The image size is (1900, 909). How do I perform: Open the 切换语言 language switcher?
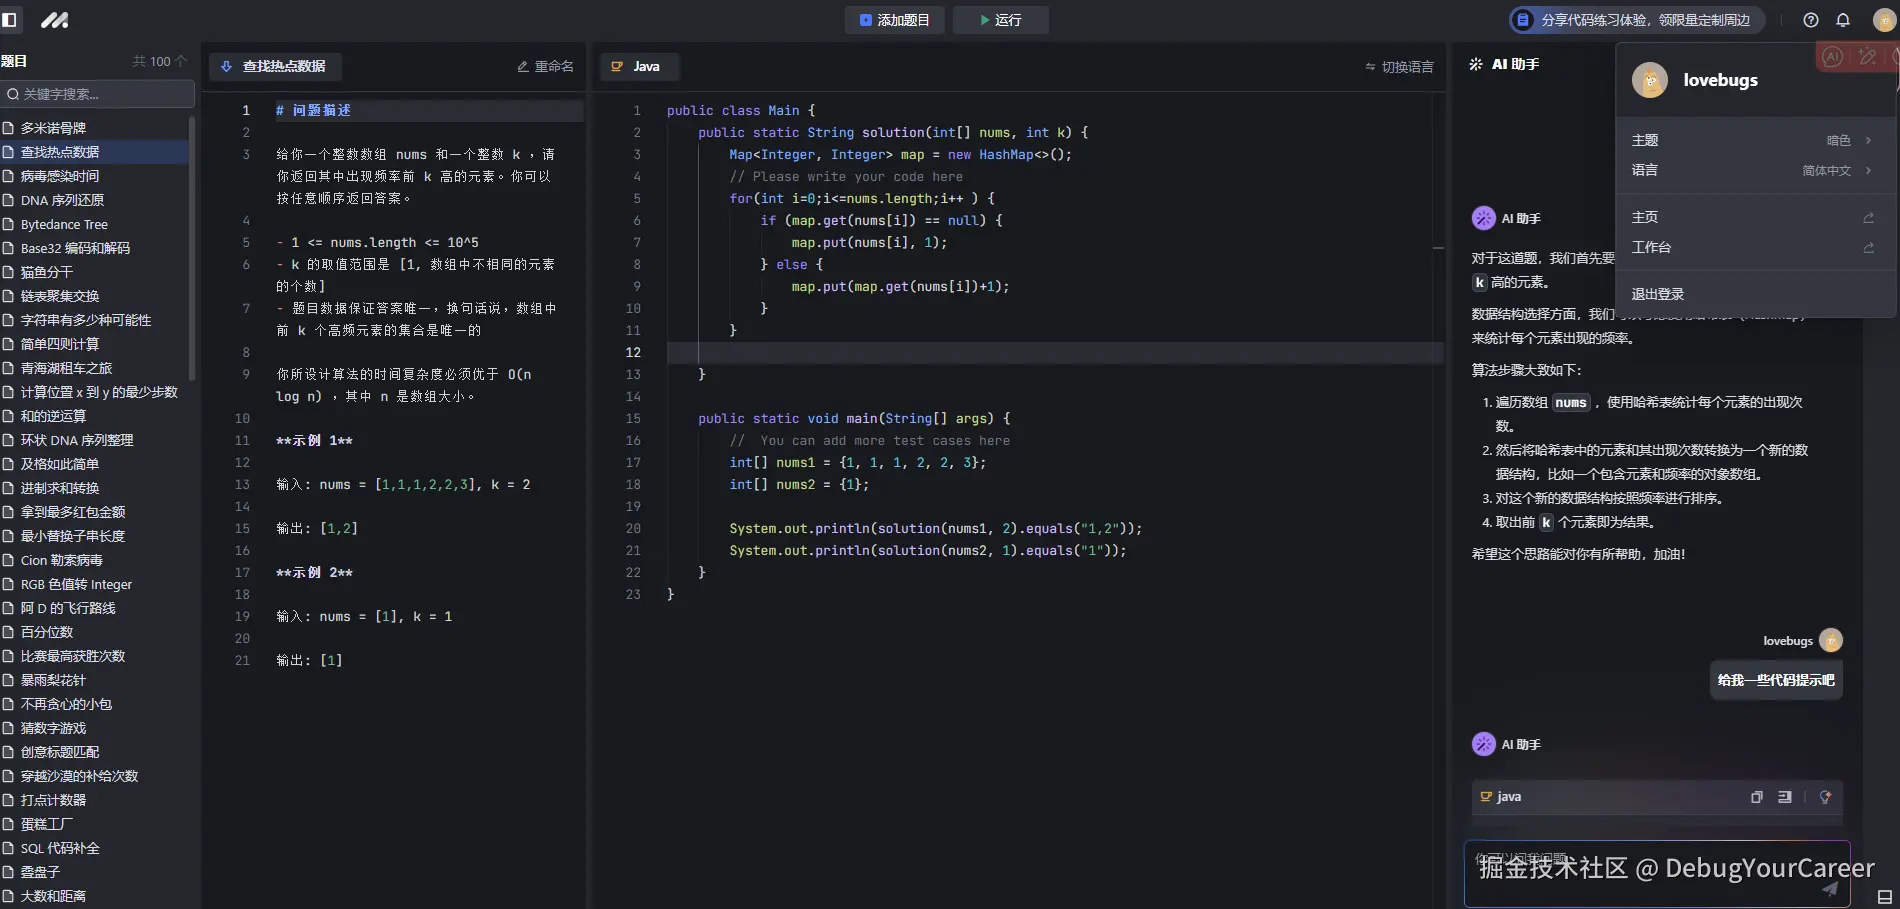[1399, 66]
